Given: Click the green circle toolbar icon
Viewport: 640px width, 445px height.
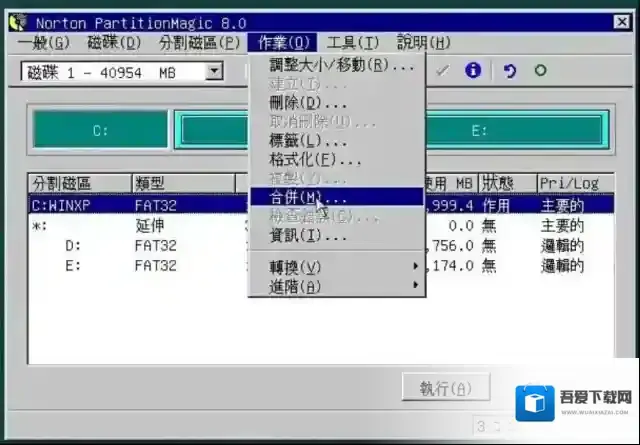Looking at the screenshot, I should pos(540,71).
